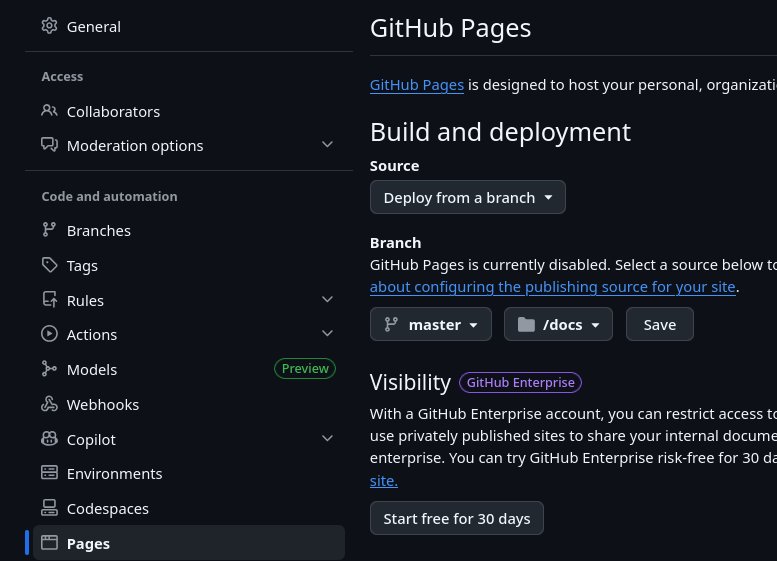Expand the Copilot settings chevron

pos(327,439)
